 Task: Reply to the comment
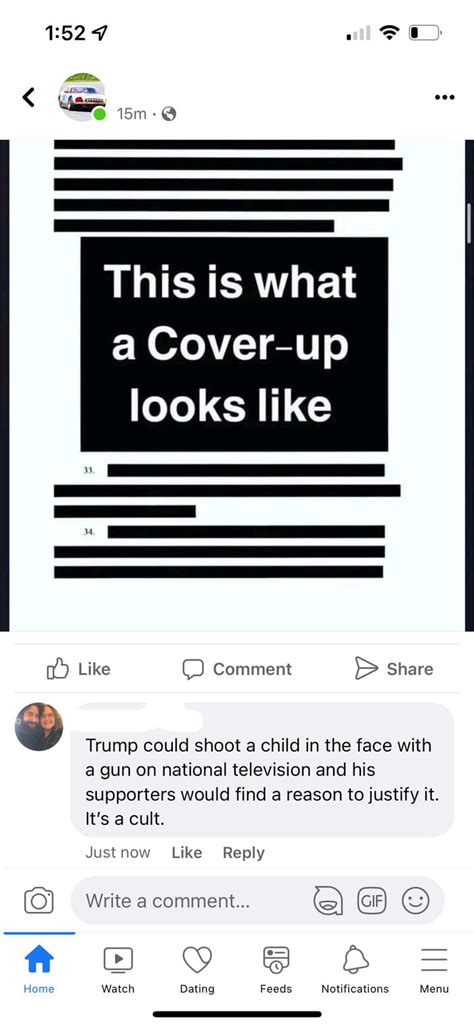(x=244, y=853)
